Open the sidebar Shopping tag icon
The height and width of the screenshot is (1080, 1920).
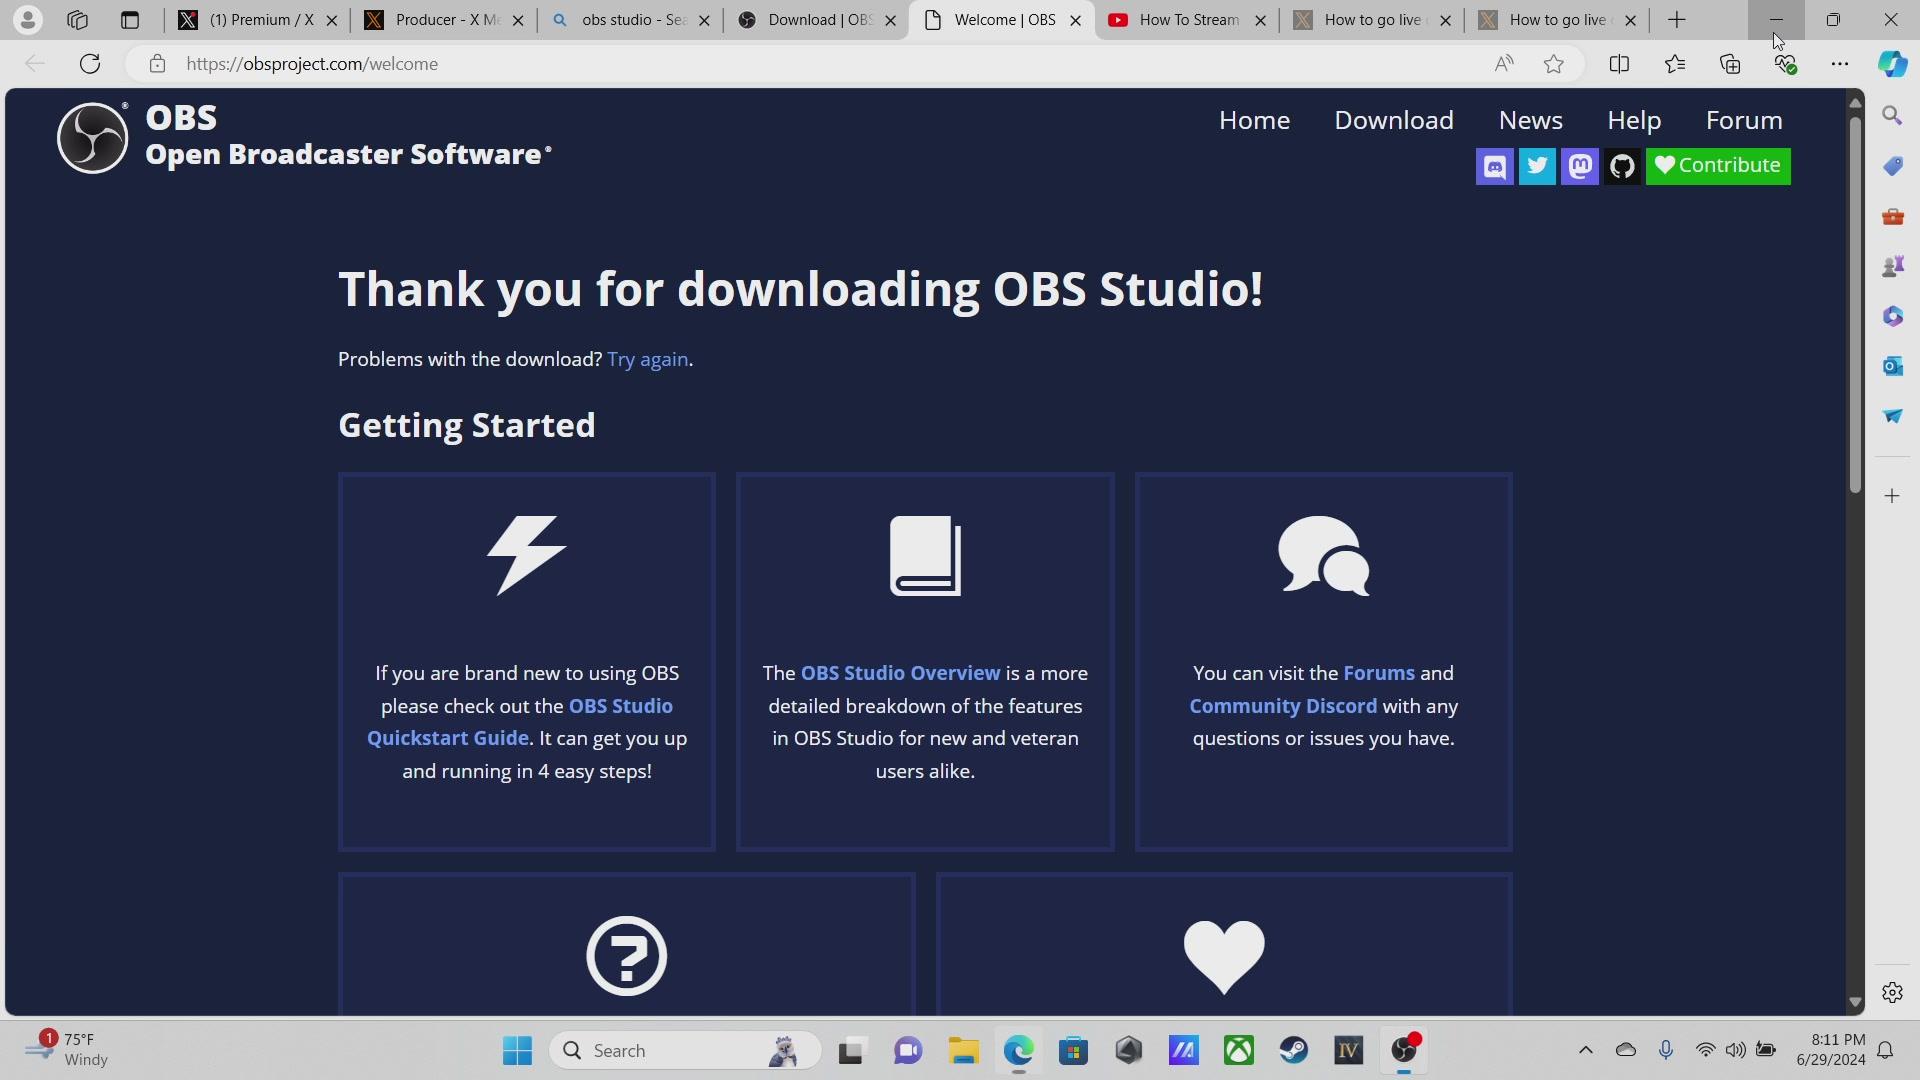coord(1892,166)
